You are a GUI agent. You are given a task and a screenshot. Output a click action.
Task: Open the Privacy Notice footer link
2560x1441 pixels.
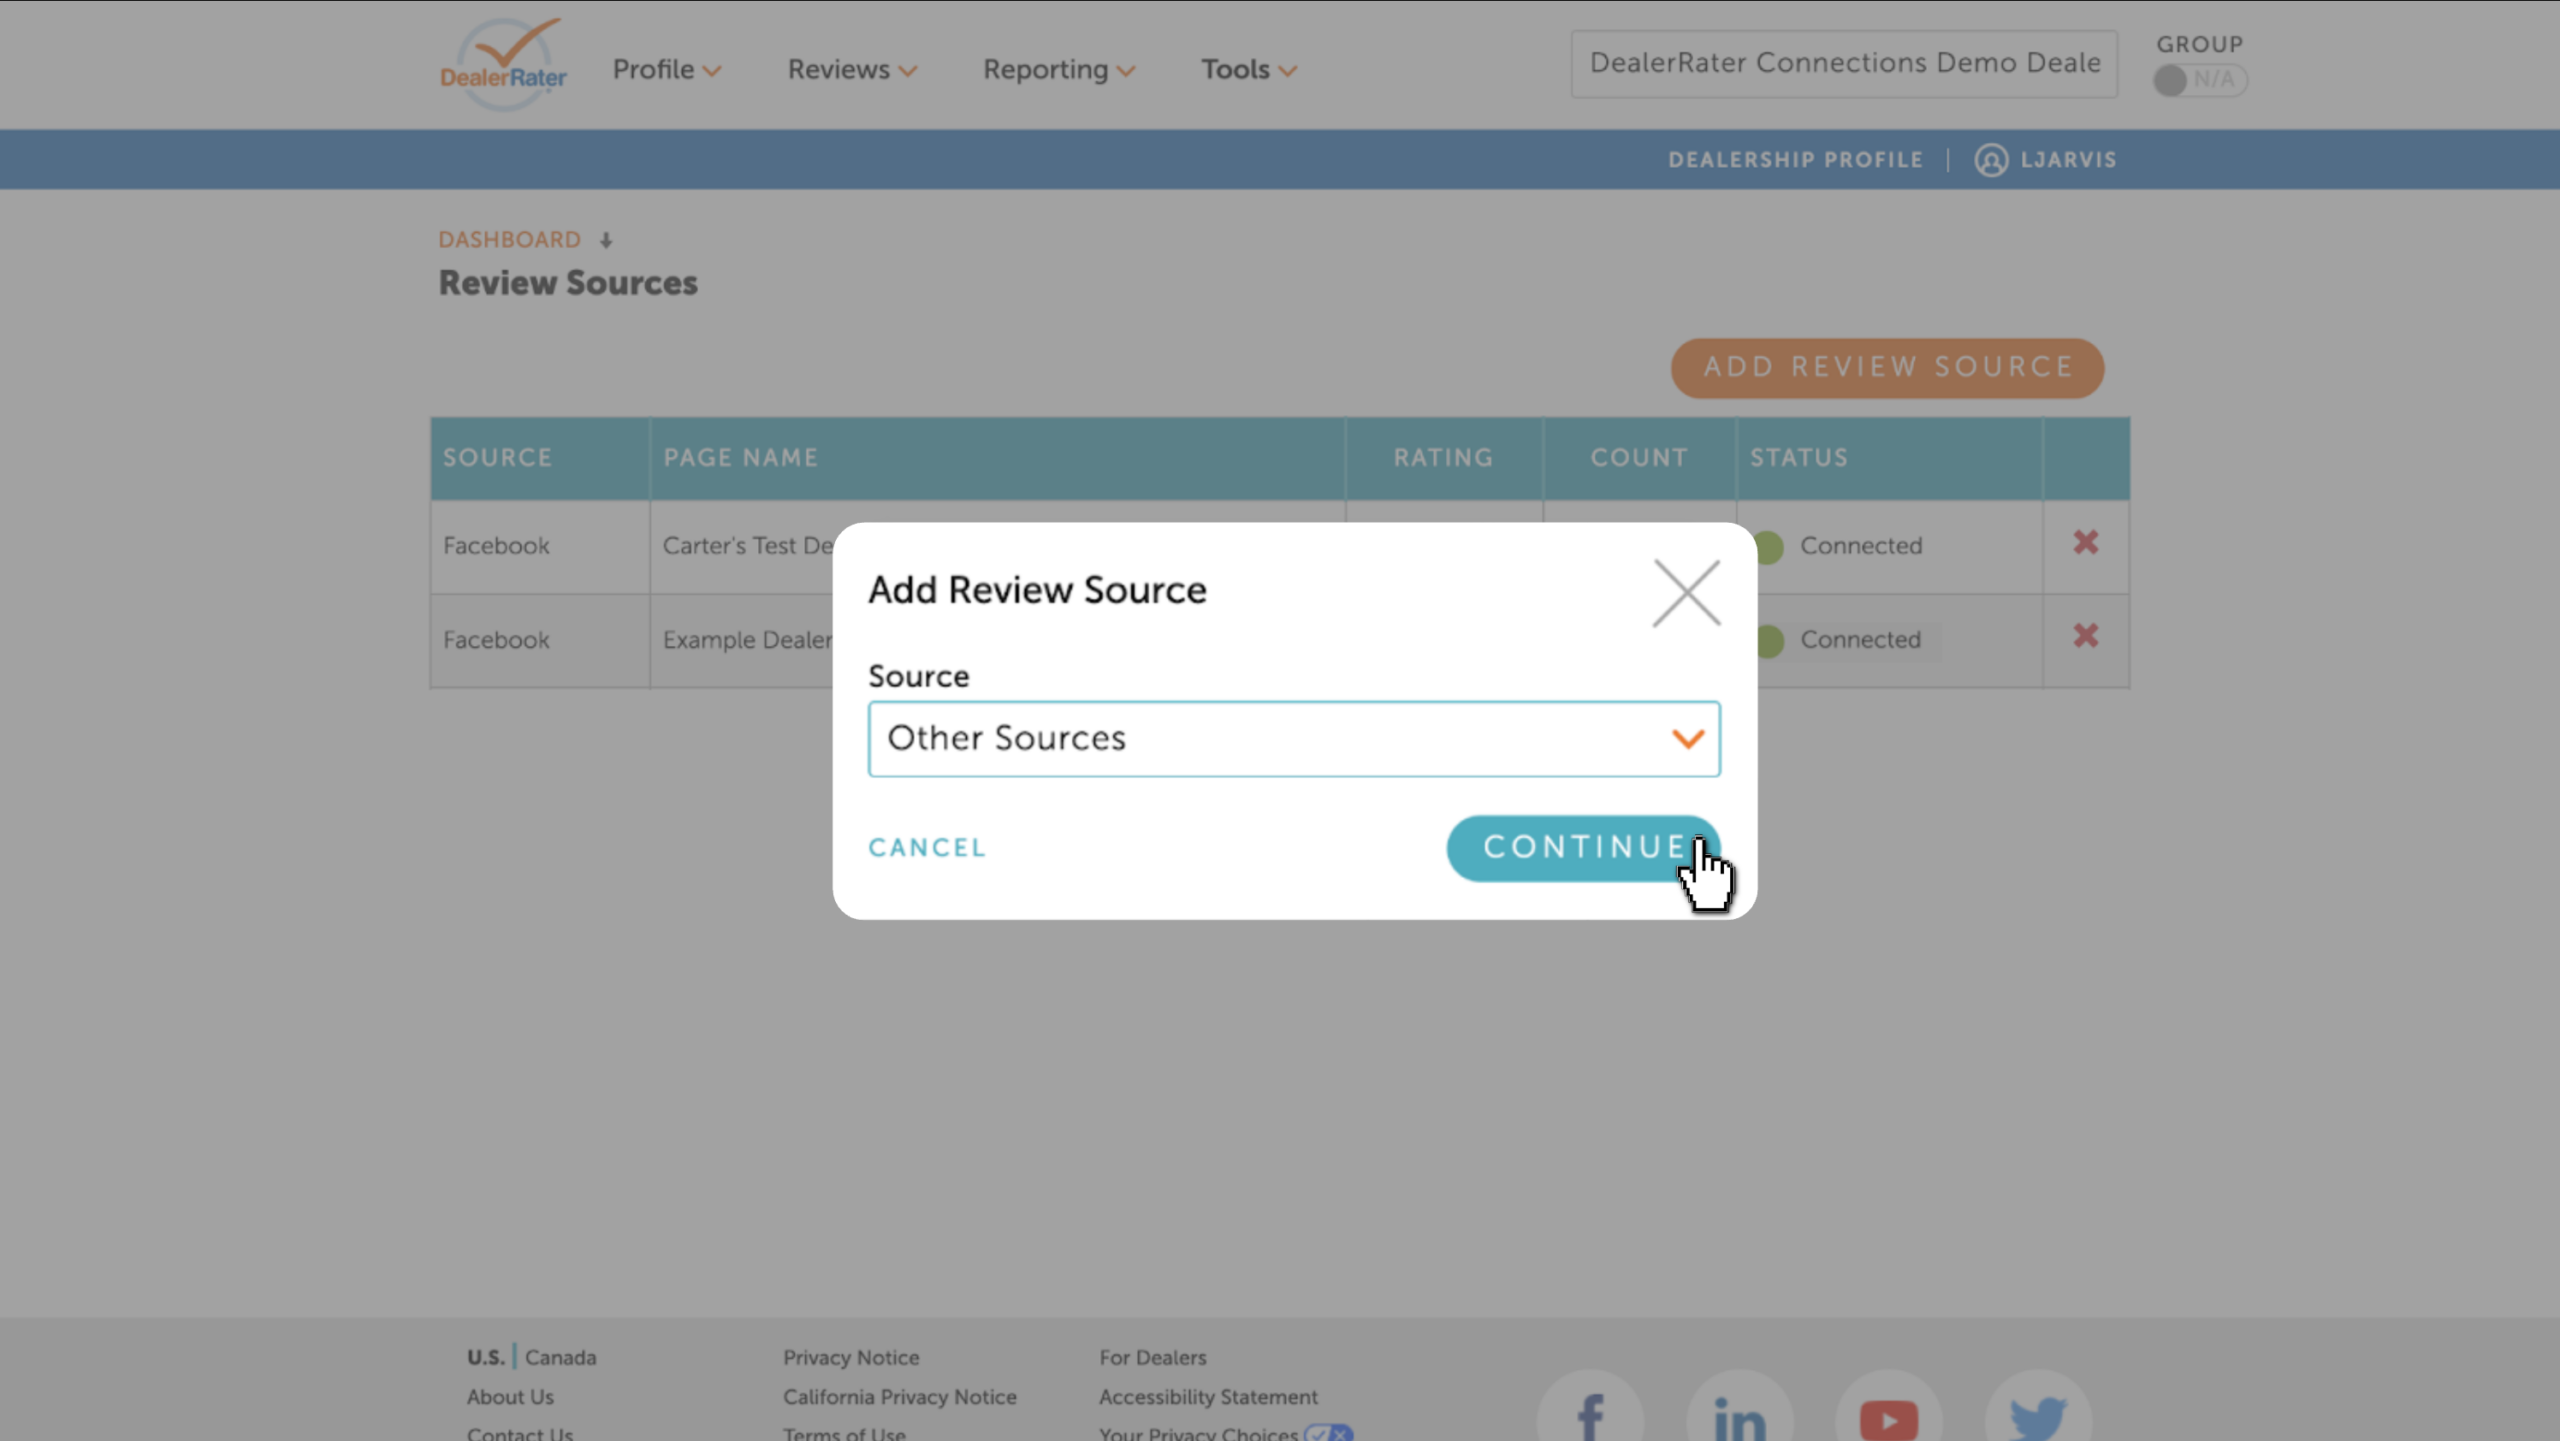point(851,1358)
